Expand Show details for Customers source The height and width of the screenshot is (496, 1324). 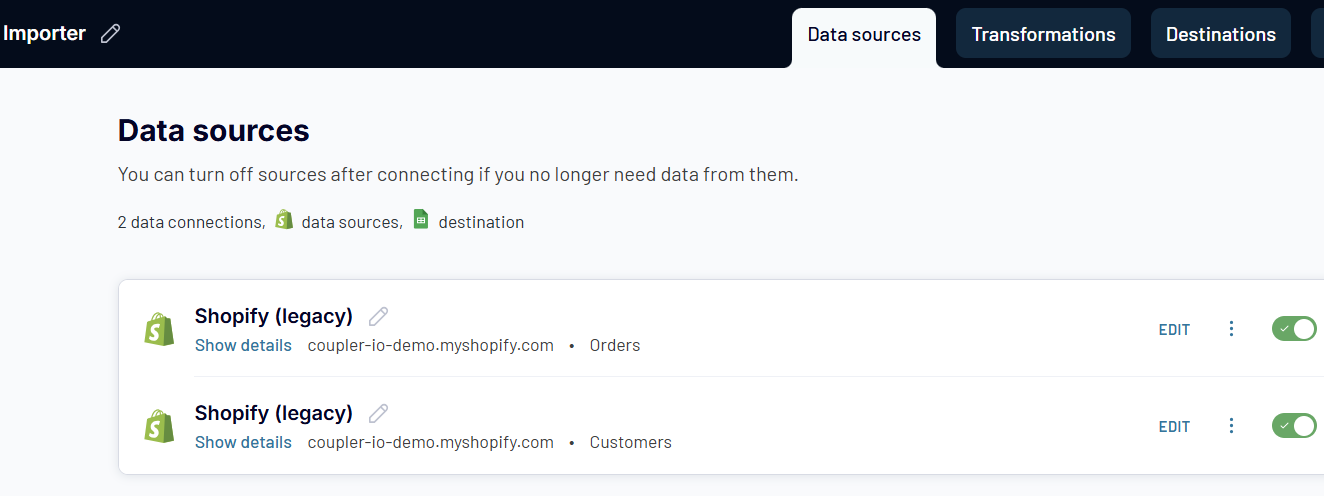coord(243,442)
